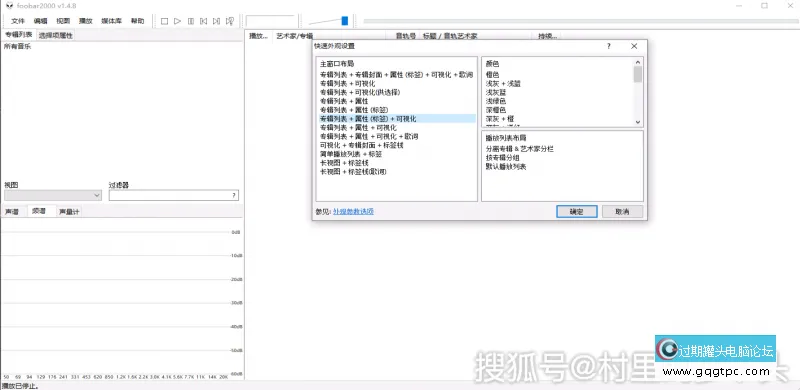This screenshot has width=800, height=390.
Task: Start playback with the Play button
Action: pyautogui.click(x=178, y=21)
